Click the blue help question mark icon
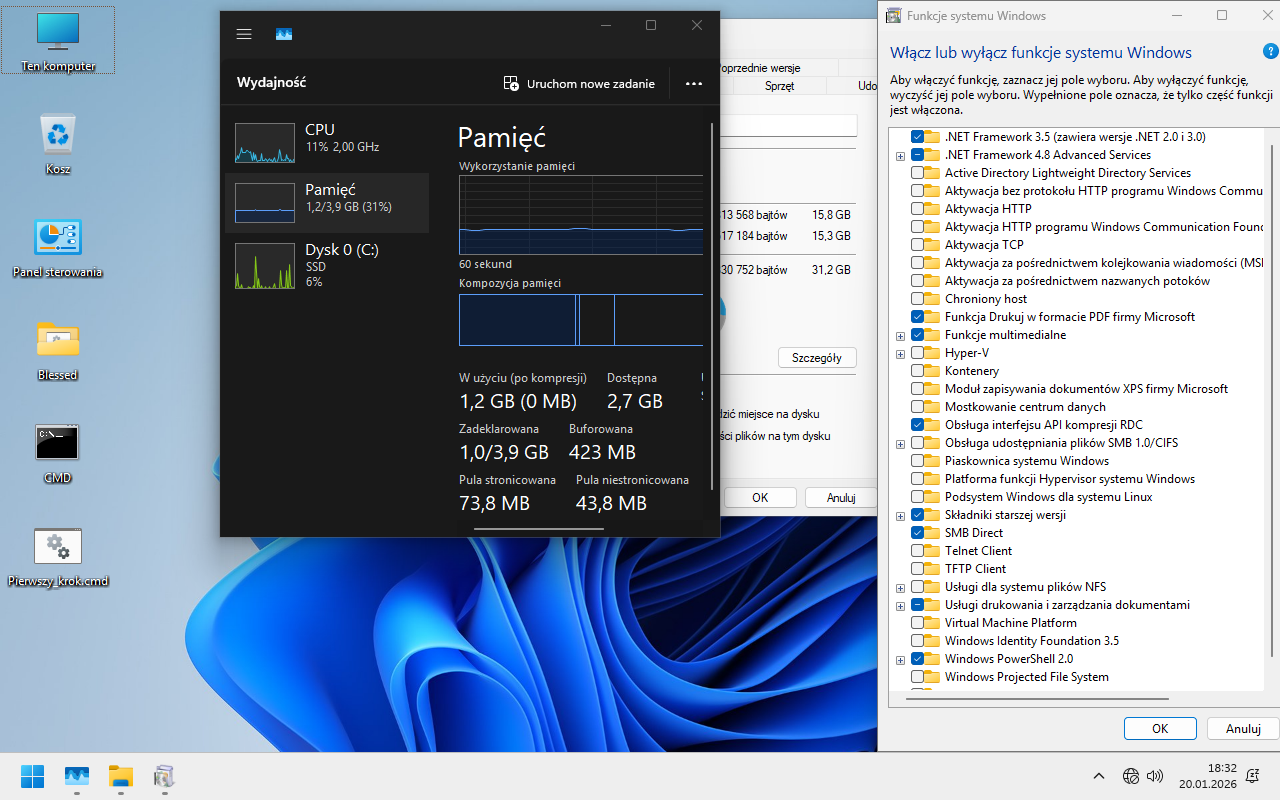Image resolution: width=1280 pixels, height=800 pixels. tap(1269, 52)
